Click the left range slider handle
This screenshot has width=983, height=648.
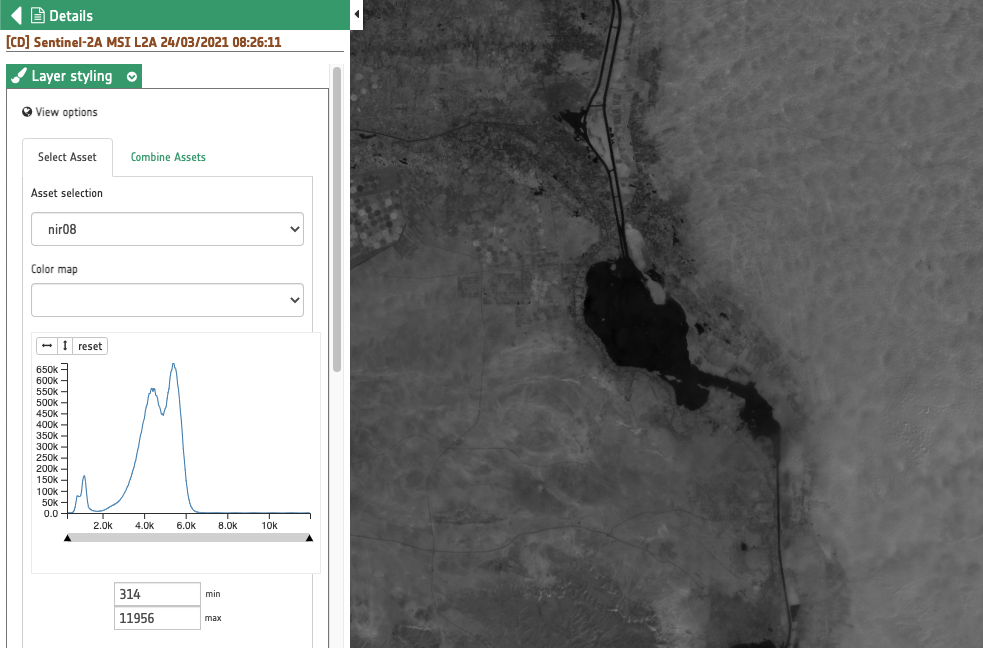(67, 538)
